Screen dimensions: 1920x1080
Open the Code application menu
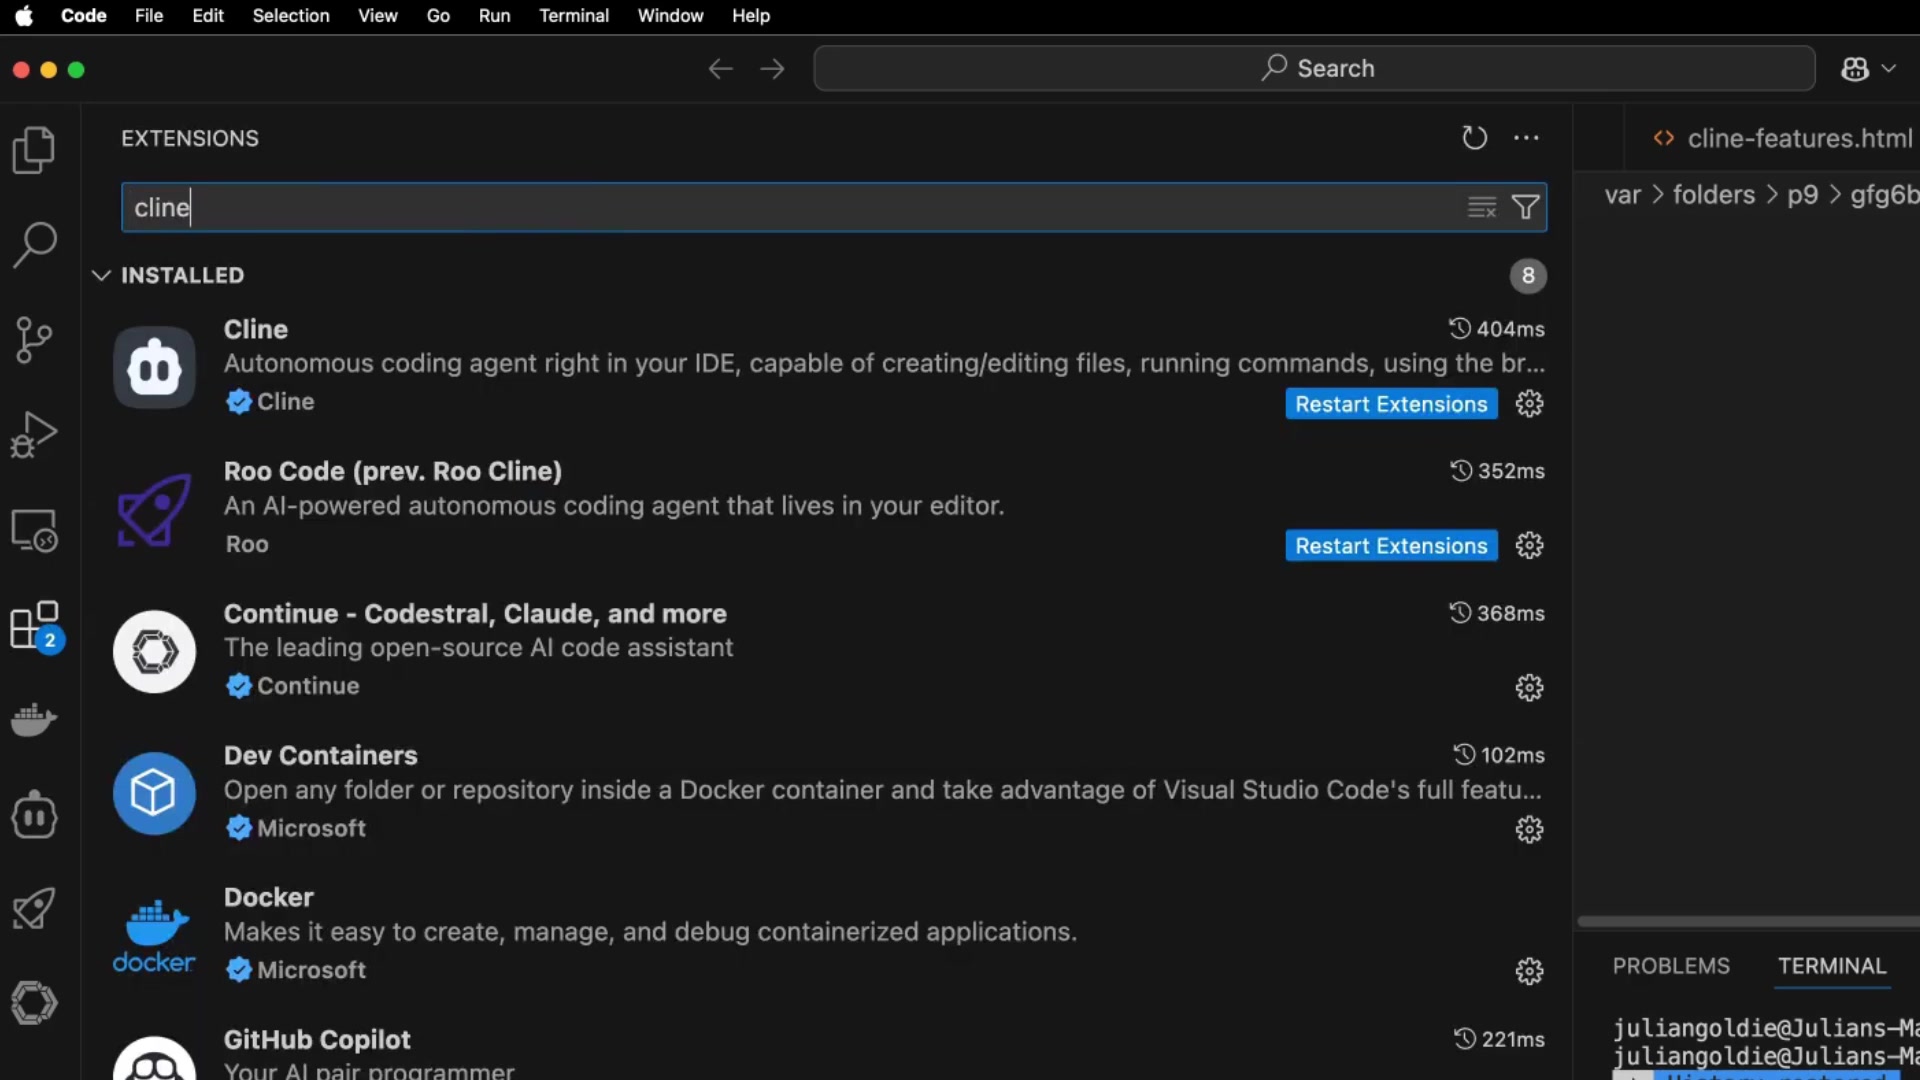(x=83, y=16)
